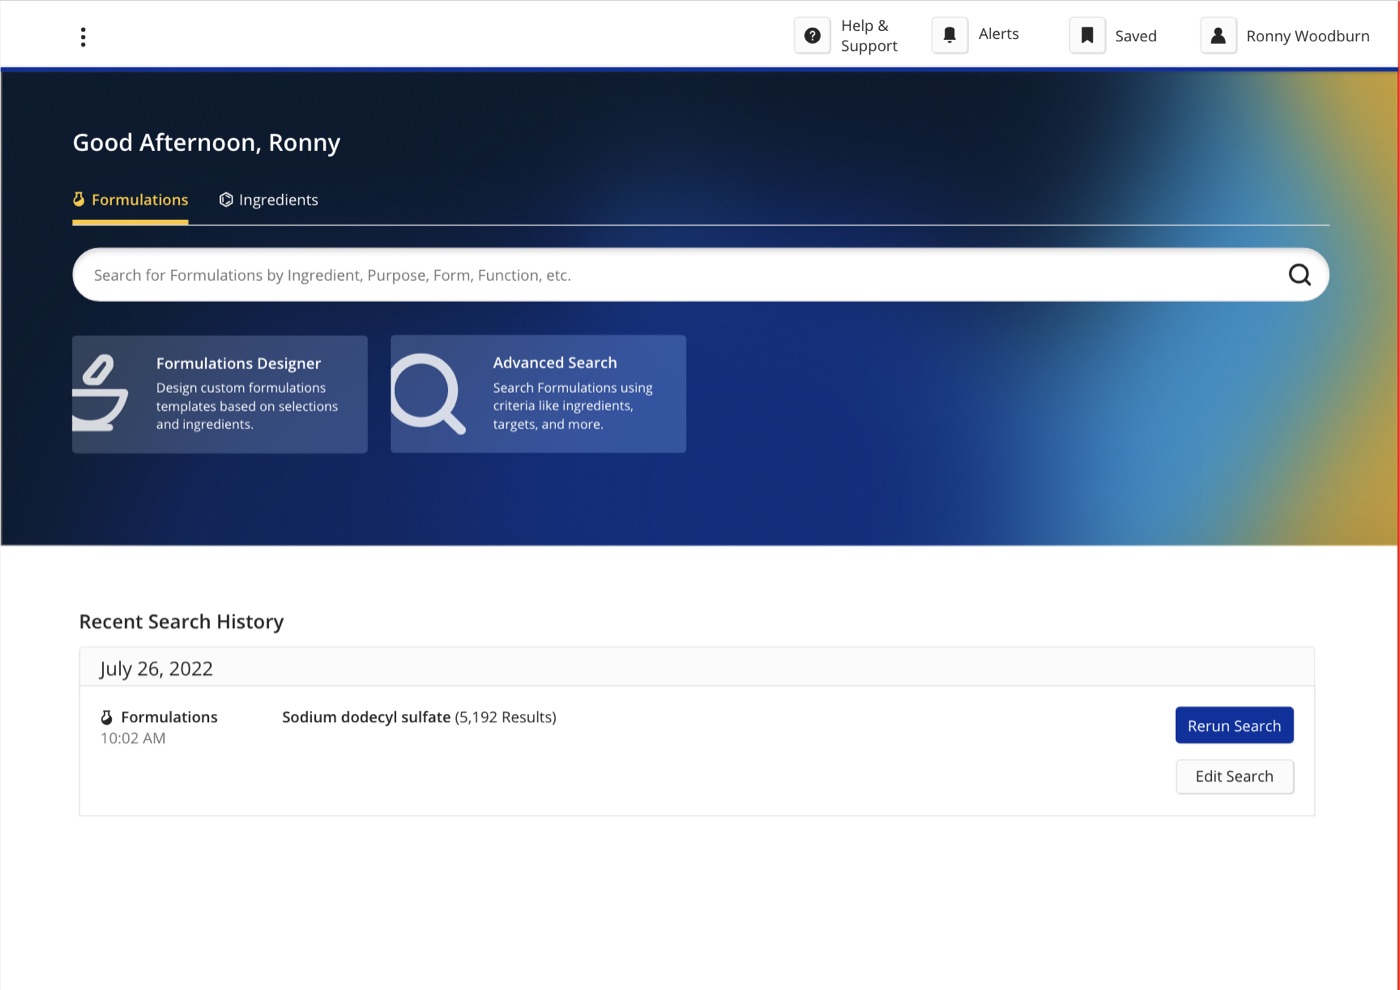The height and width of the screenshot is (990, 1400).
Task: Click the Saved bookmark icon
Action: pyautogui.click(x=1087, y=35)
